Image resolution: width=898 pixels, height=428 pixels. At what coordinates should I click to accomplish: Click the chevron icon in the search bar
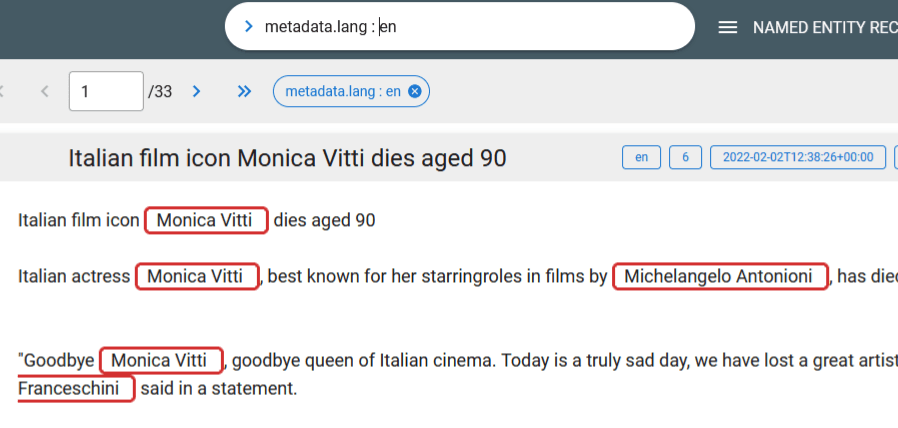pyautogui.click(x=249, y=27)
